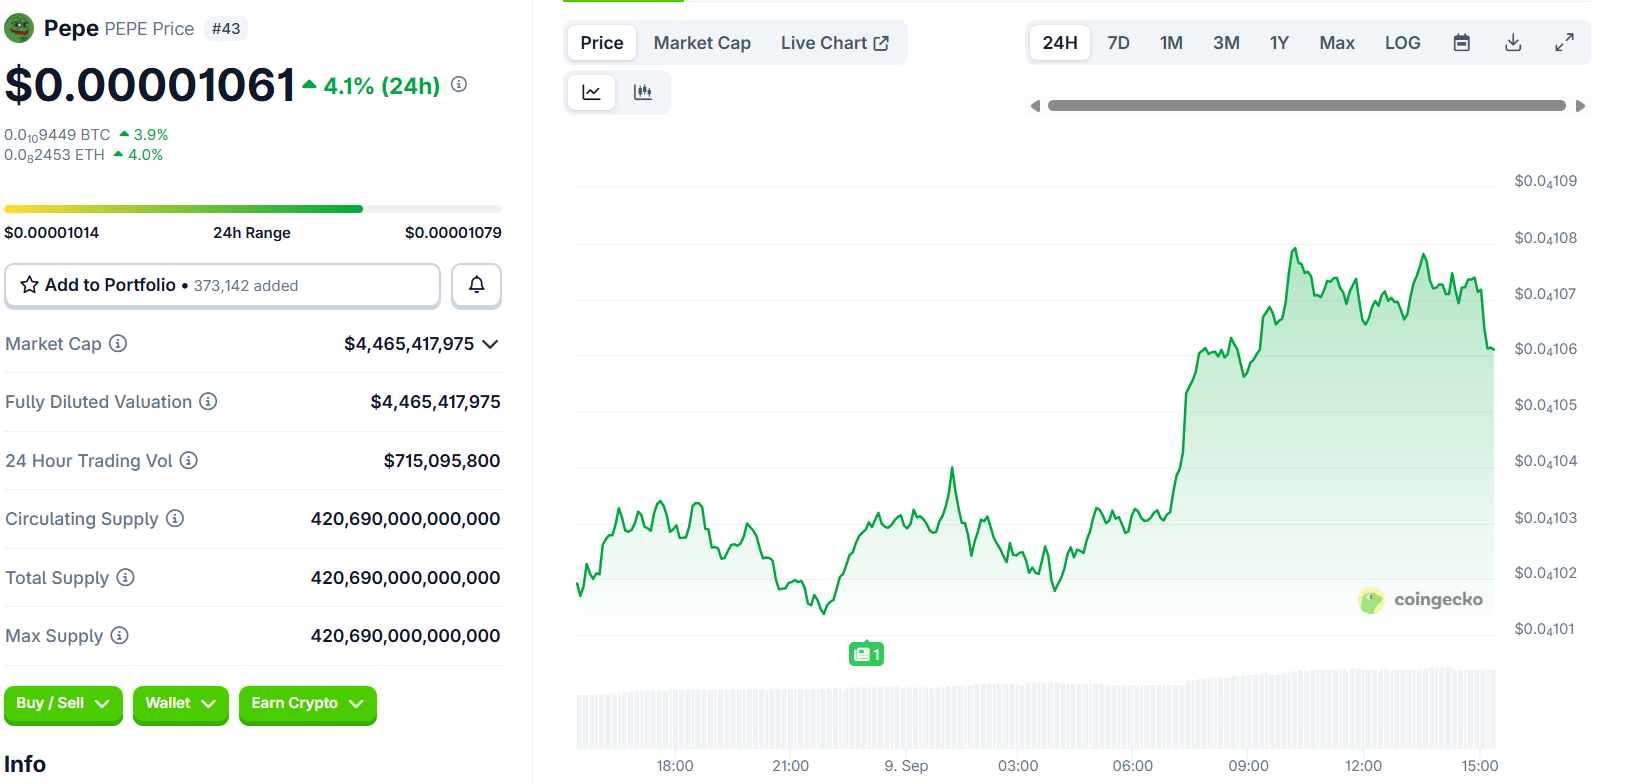Open the Earn Crypto dropdown
1636x783 pixels.
pyautogui.click(x=307, y=704)
